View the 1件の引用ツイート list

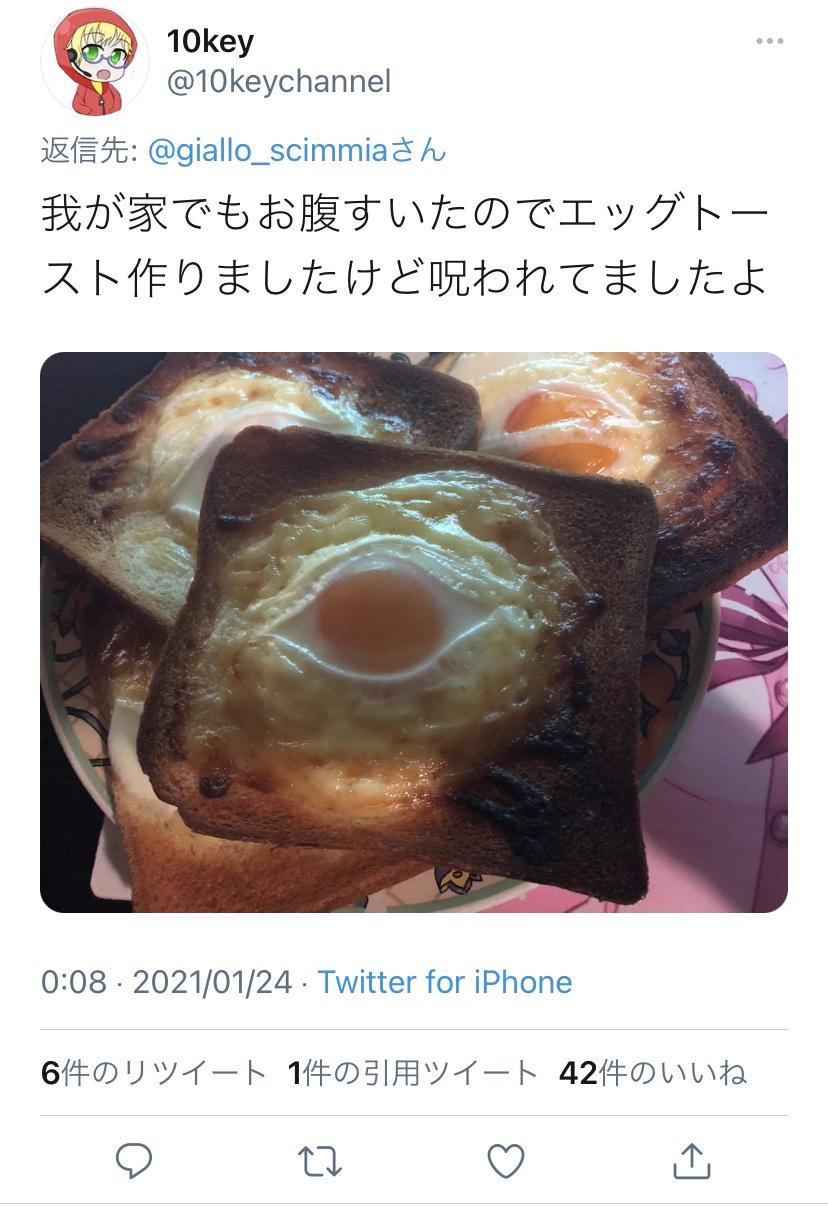point(413,1074)
